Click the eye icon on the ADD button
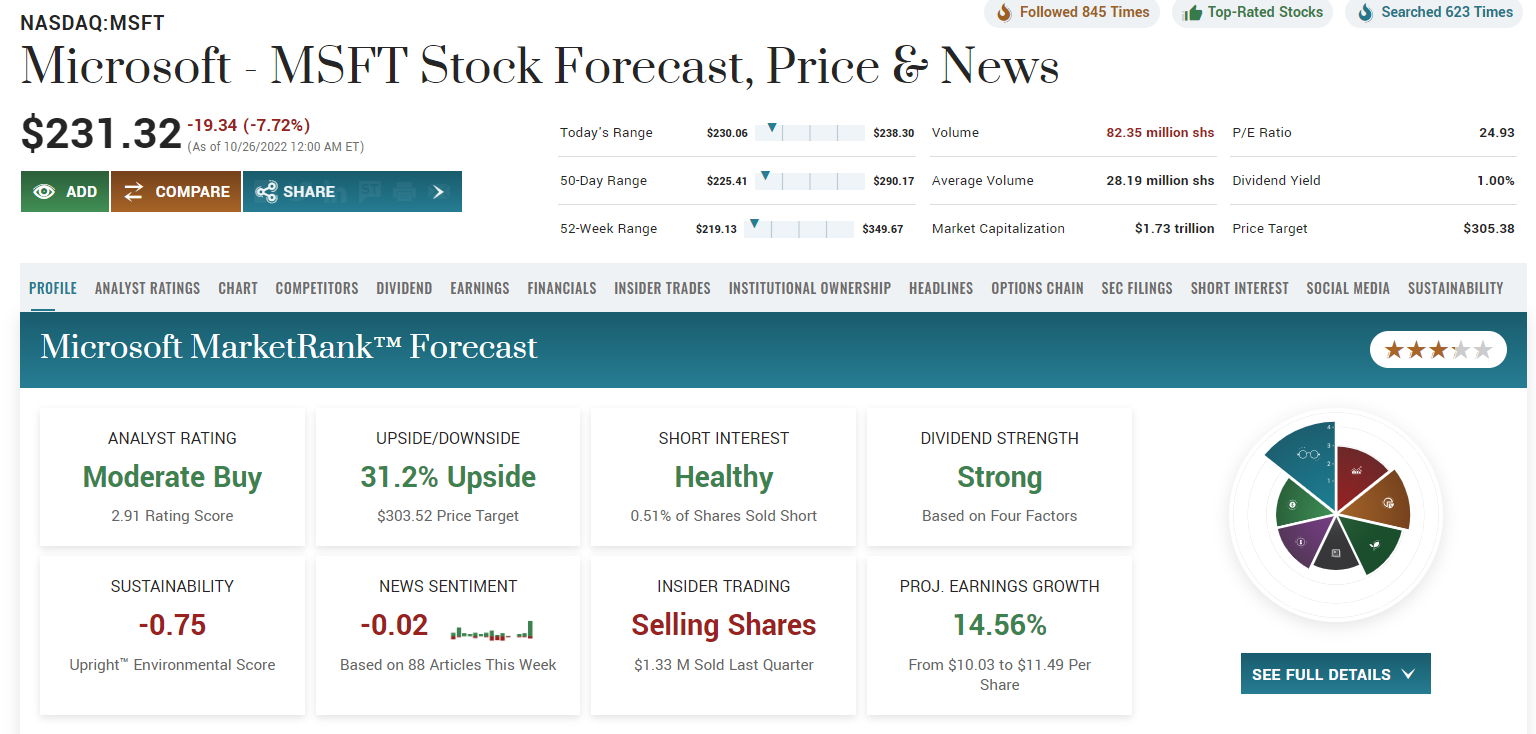1536x734 pixels. [x=44, y=192]
